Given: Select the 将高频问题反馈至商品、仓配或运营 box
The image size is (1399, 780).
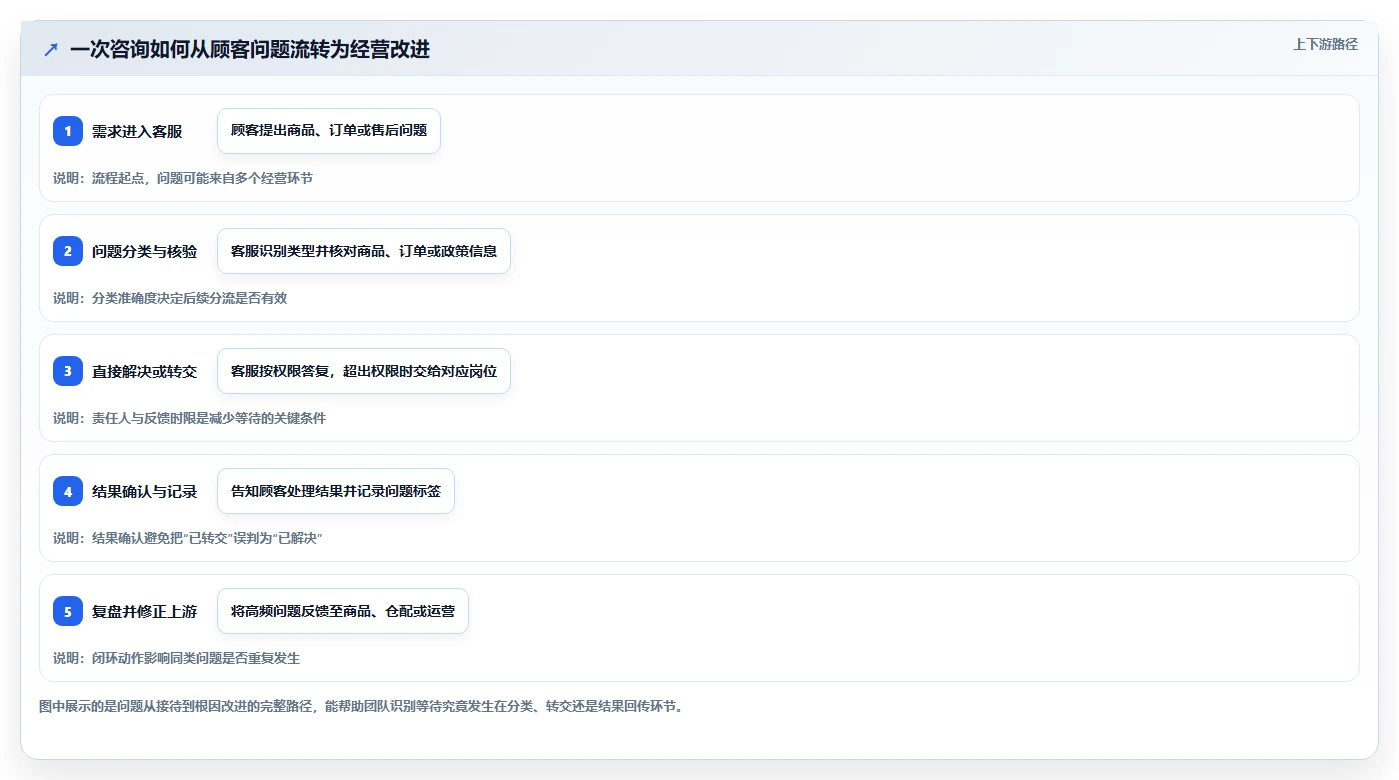Looking at the screenshot, I should pos(343,611).
